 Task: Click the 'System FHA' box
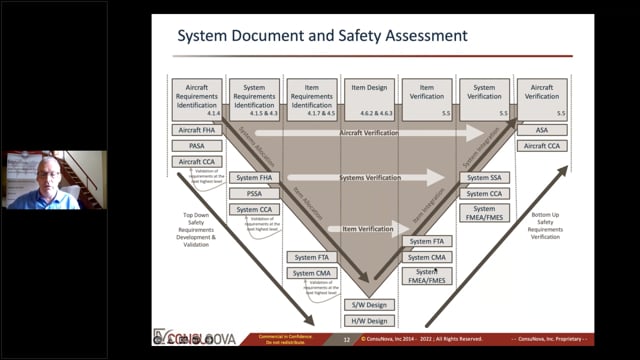[x=254, y=178]
